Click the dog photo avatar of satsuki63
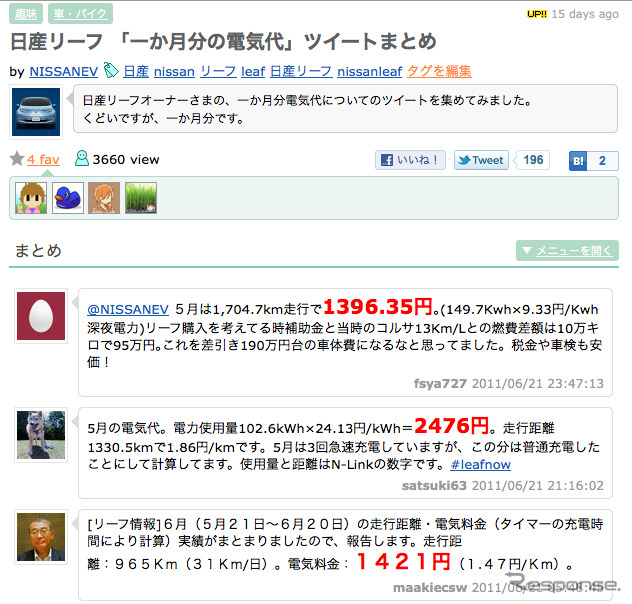This screenshot has height=604, width=632. (41, 435)
